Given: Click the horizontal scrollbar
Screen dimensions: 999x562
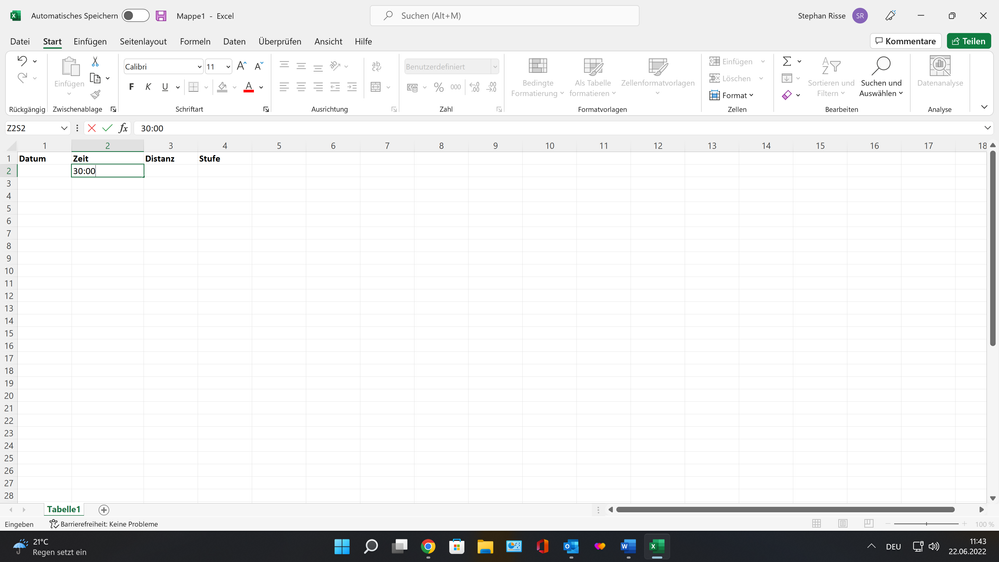Looking at the screenshot, I should tap(785, 510).
